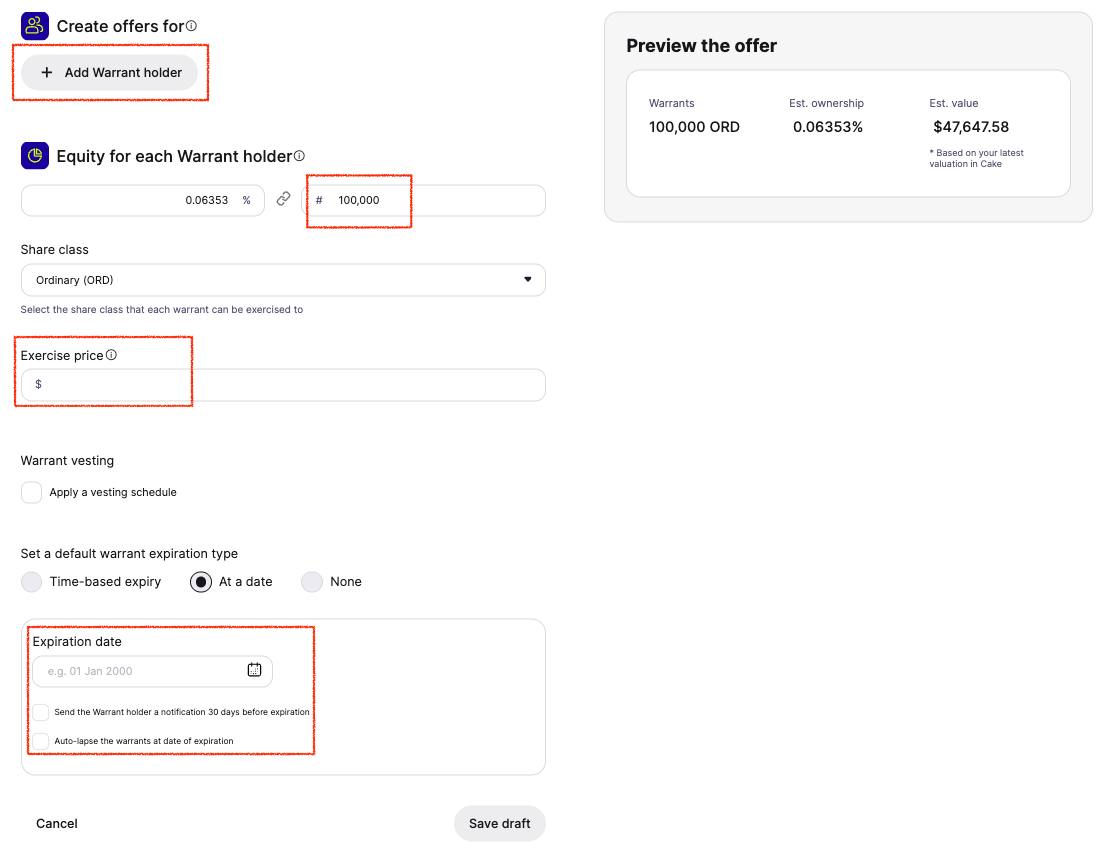Choose None as warrant expiration type

312,582
